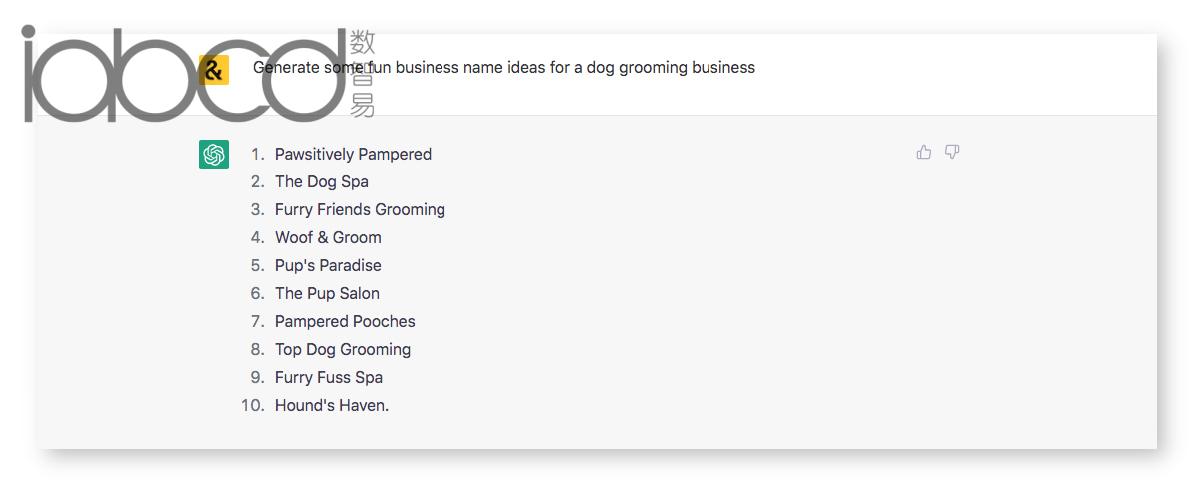
Task: Click the Woof & Groom suggestion
Action: (x=328, y=237)
